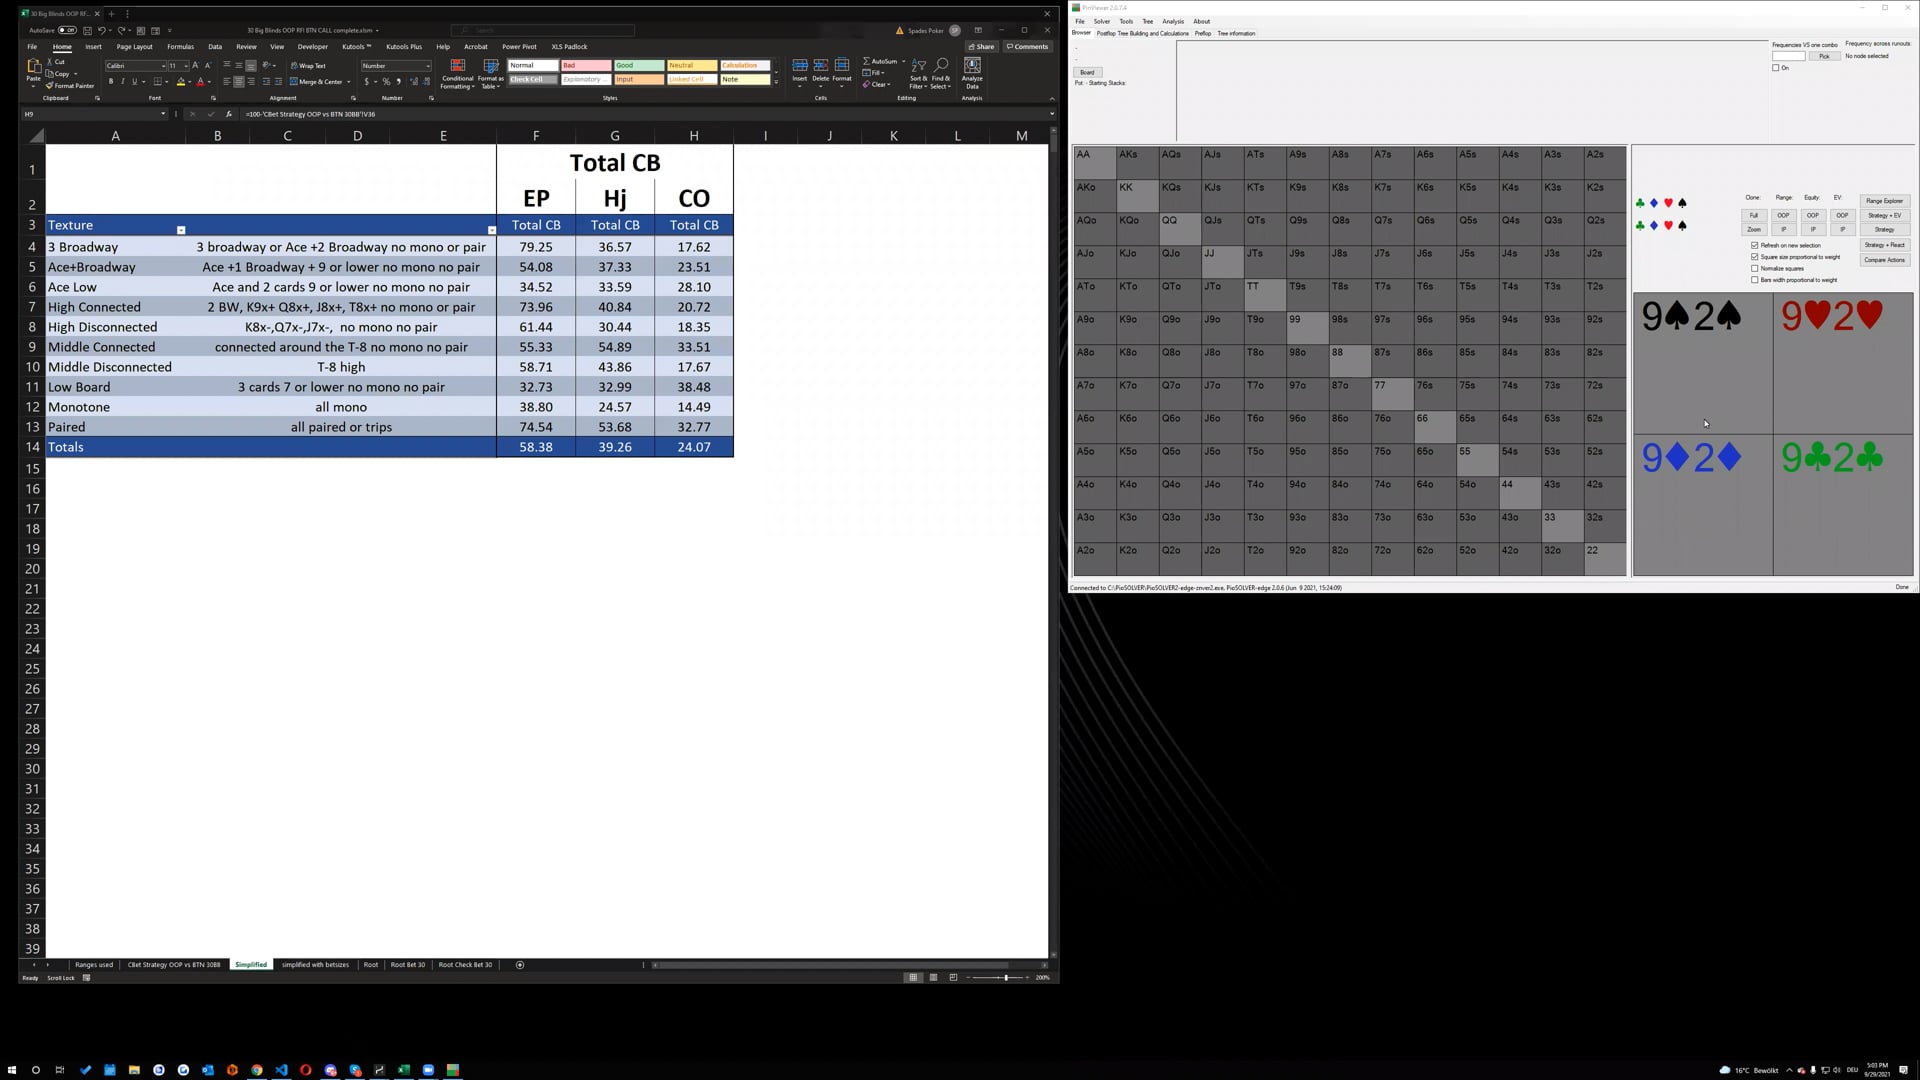Image resolution: width=1920 pixels, height=1080 pixels.
Task: Toggle Wrap Text in the ribbon
Action: [309, 66]
